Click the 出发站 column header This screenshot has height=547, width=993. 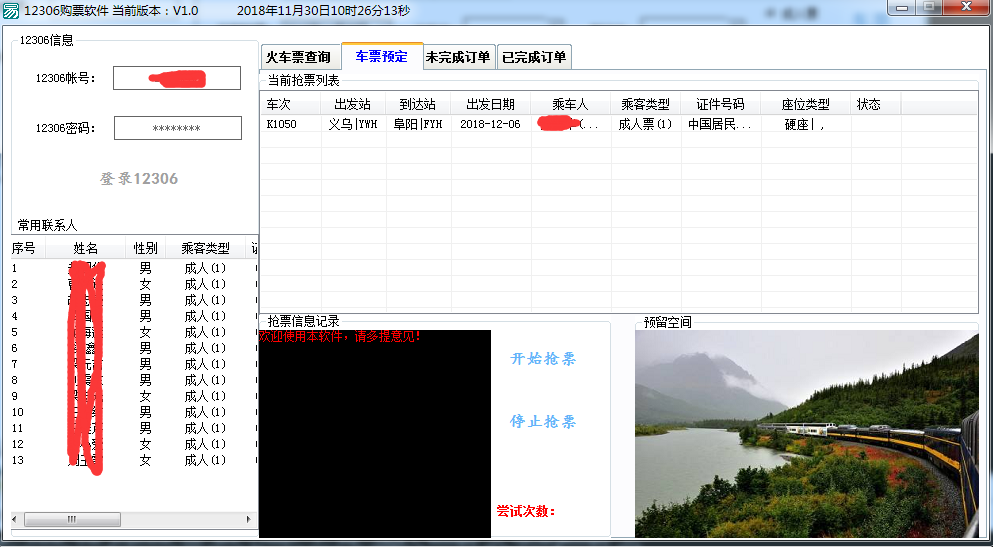353,104
